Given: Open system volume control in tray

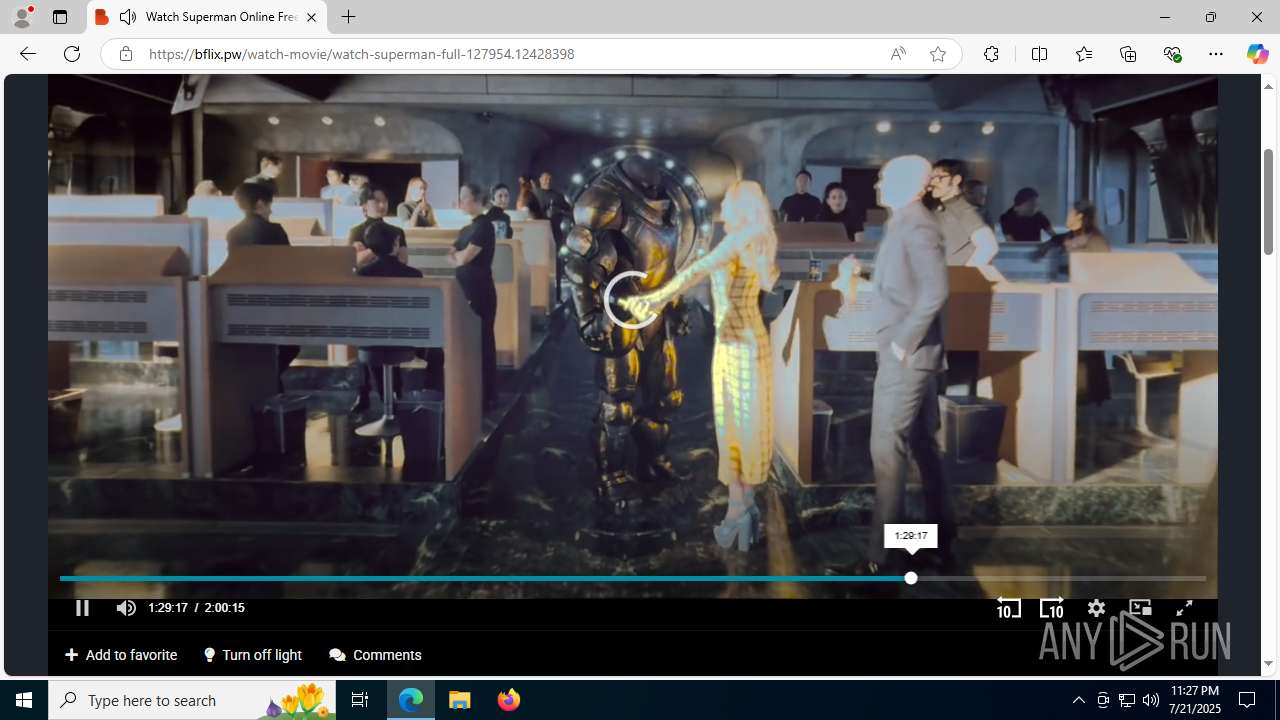Looking at the screenshot, I should pos(1151,700).
